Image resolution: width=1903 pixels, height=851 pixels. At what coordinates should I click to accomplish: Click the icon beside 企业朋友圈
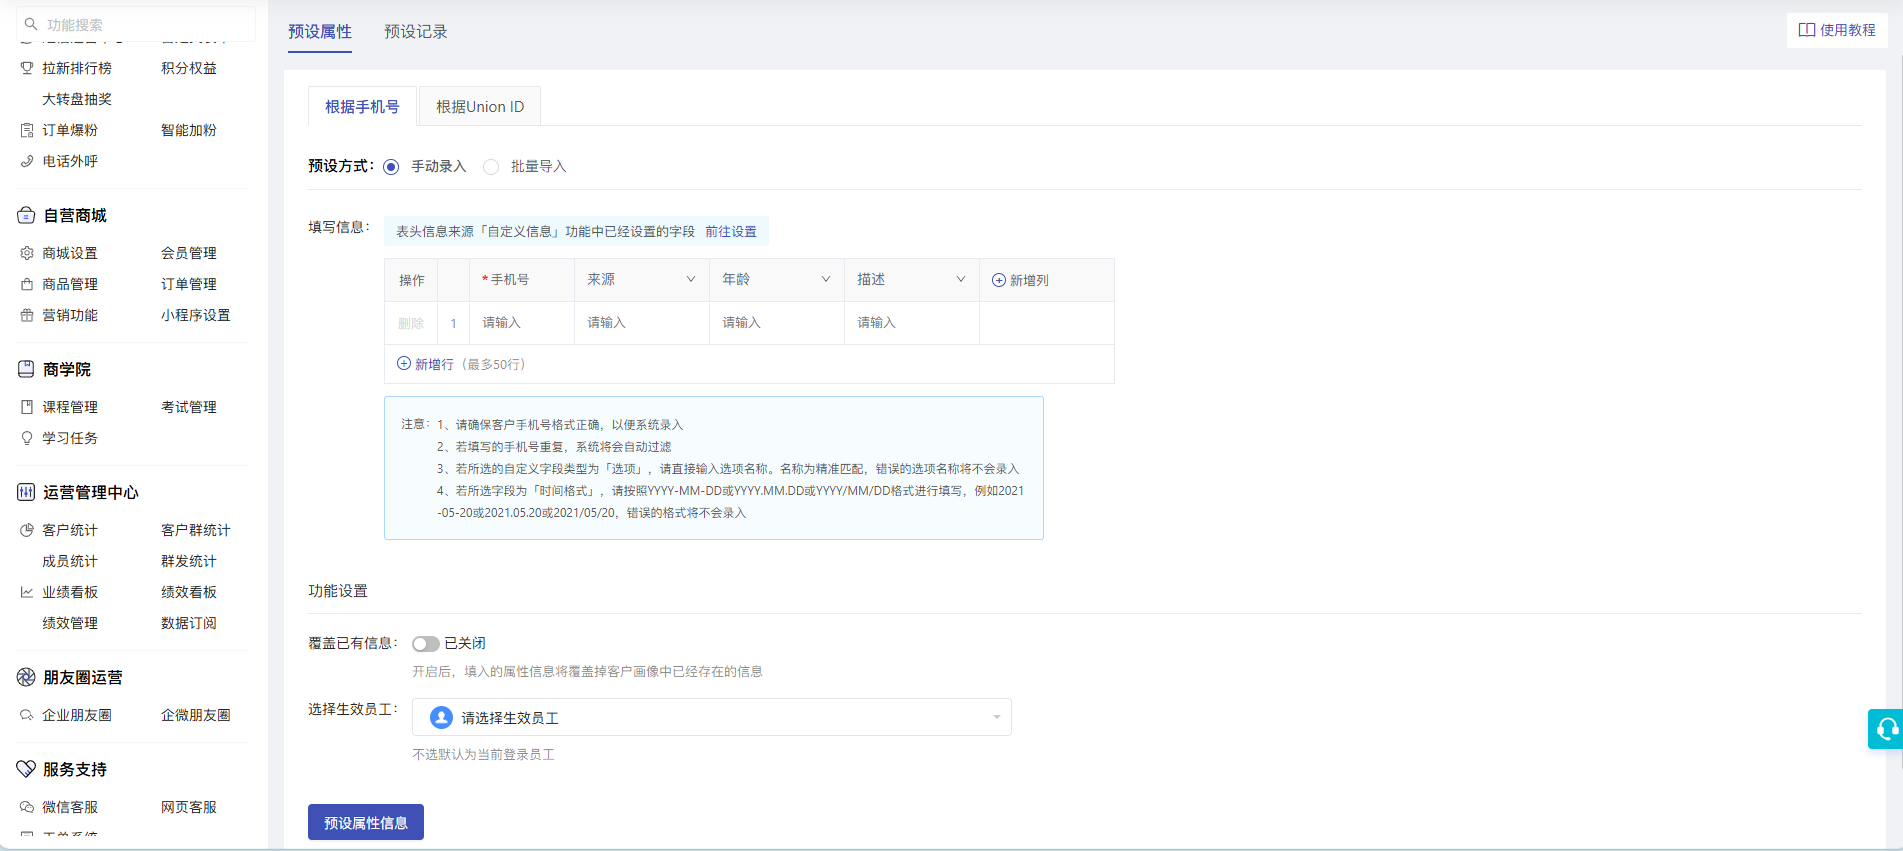click(27, 715)
